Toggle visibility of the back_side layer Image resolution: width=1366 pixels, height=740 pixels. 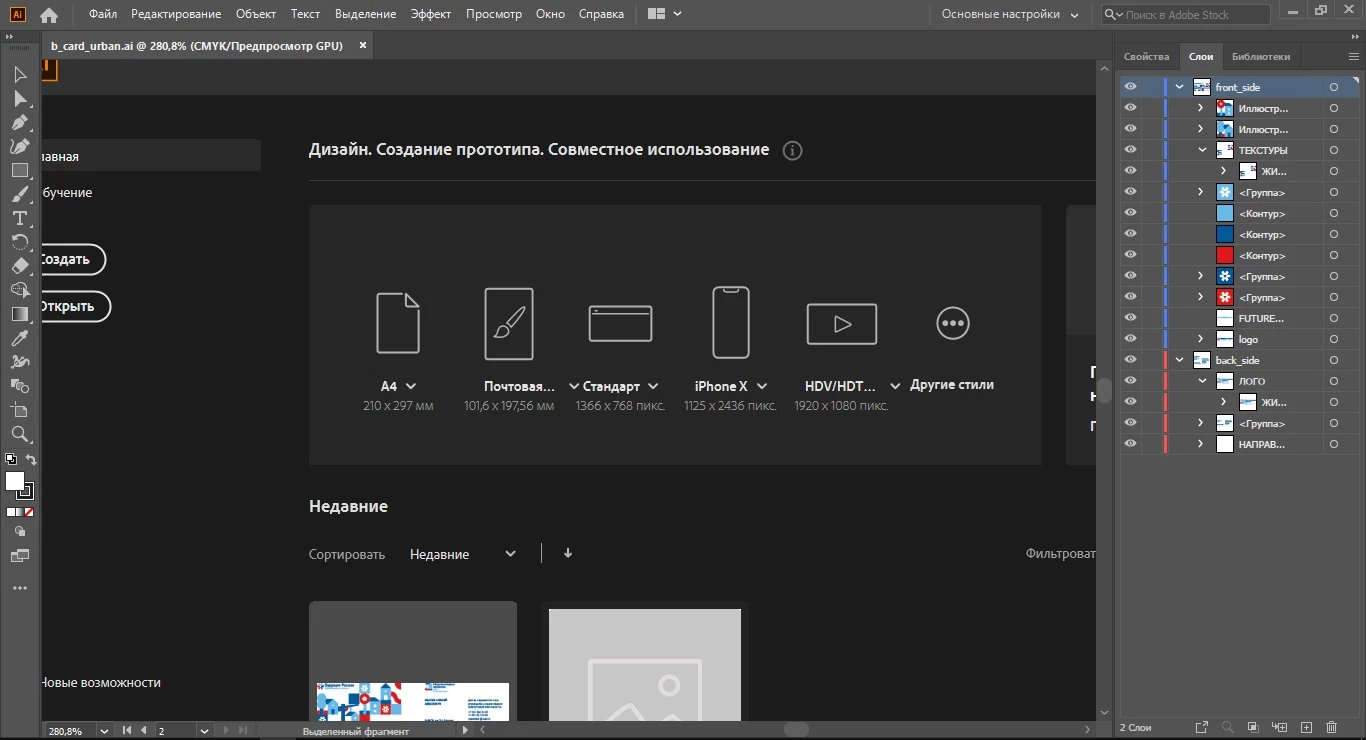pyautogui.click(x=1130, y=360)
